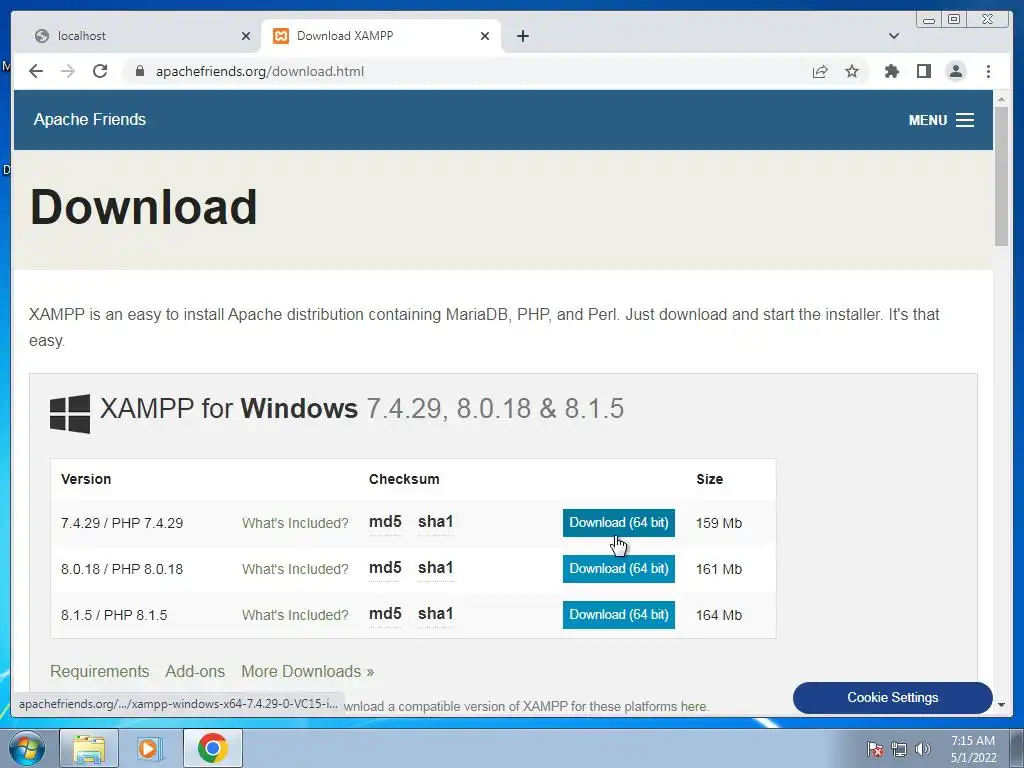
Task: Show sha1 checksum for 7.4.29
Action: [x=435, y=522]
